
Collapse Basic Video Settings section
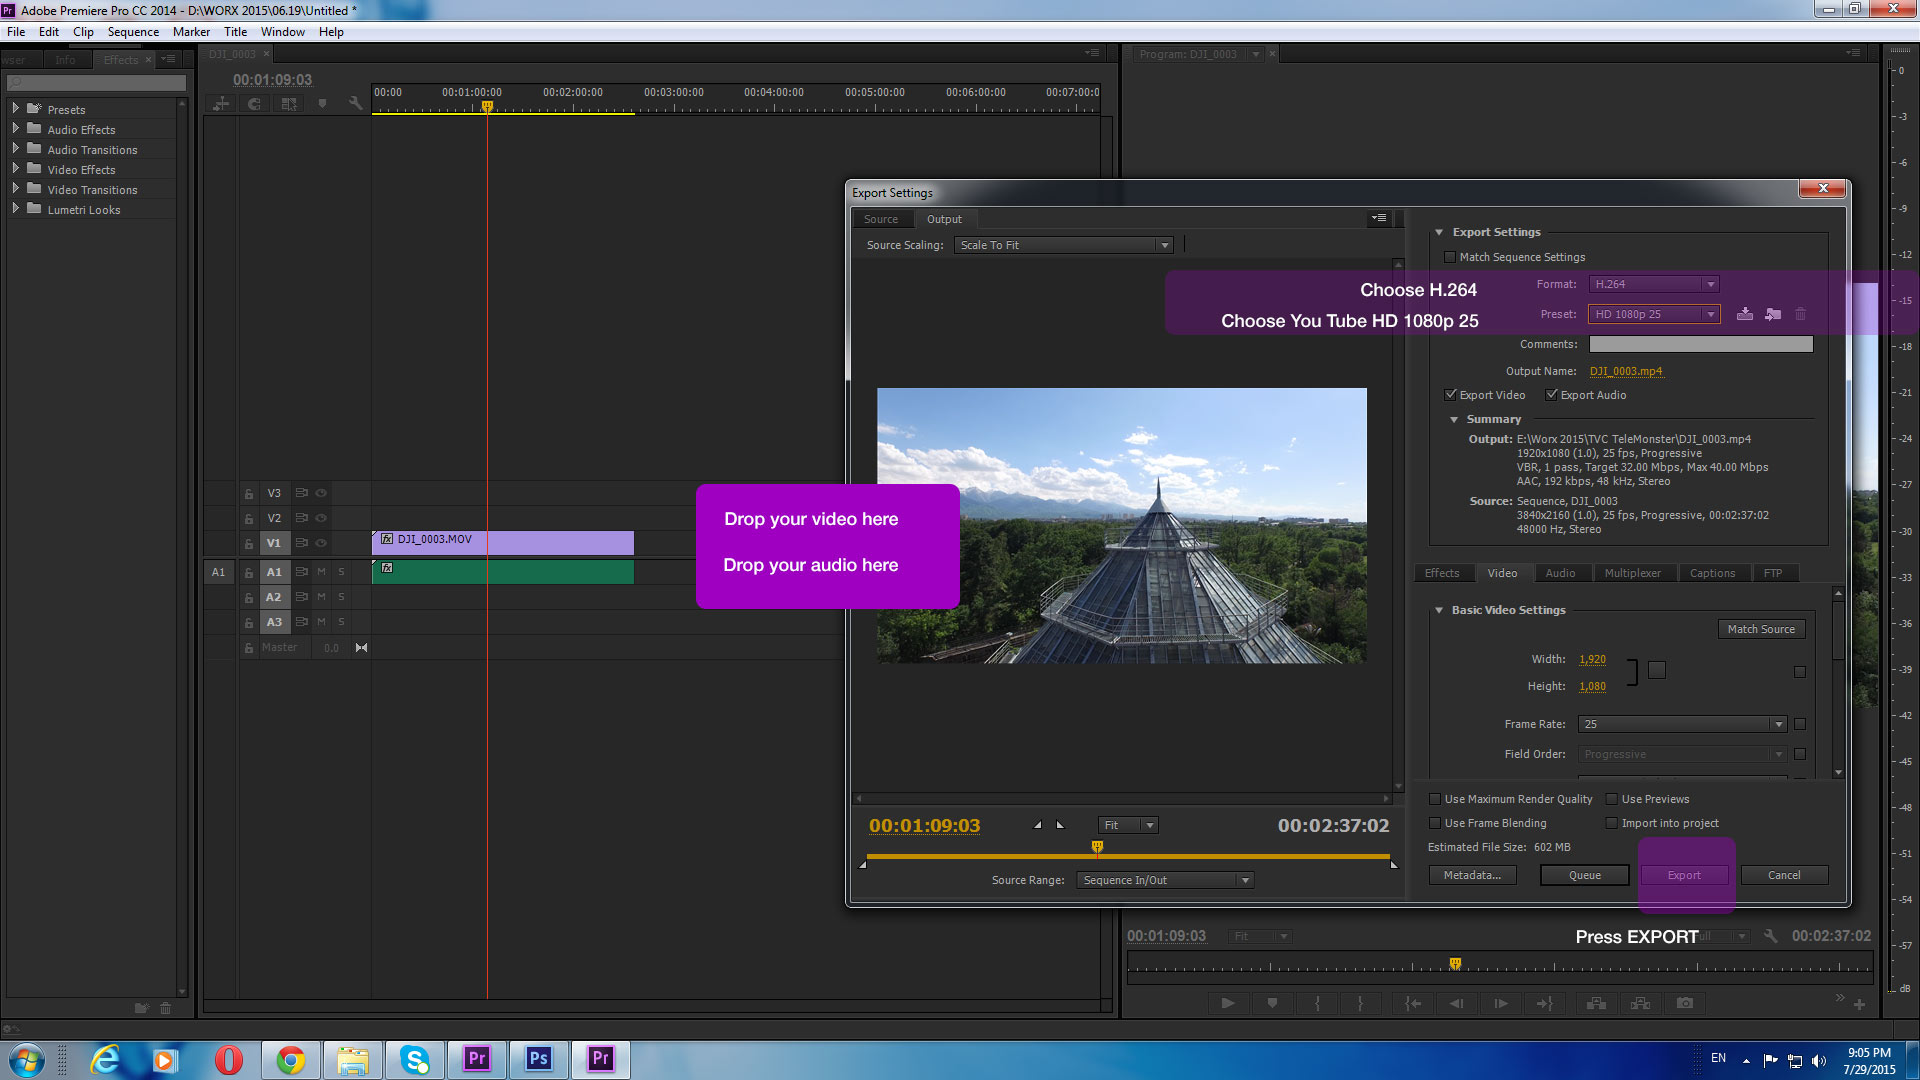pos(1439,610)
